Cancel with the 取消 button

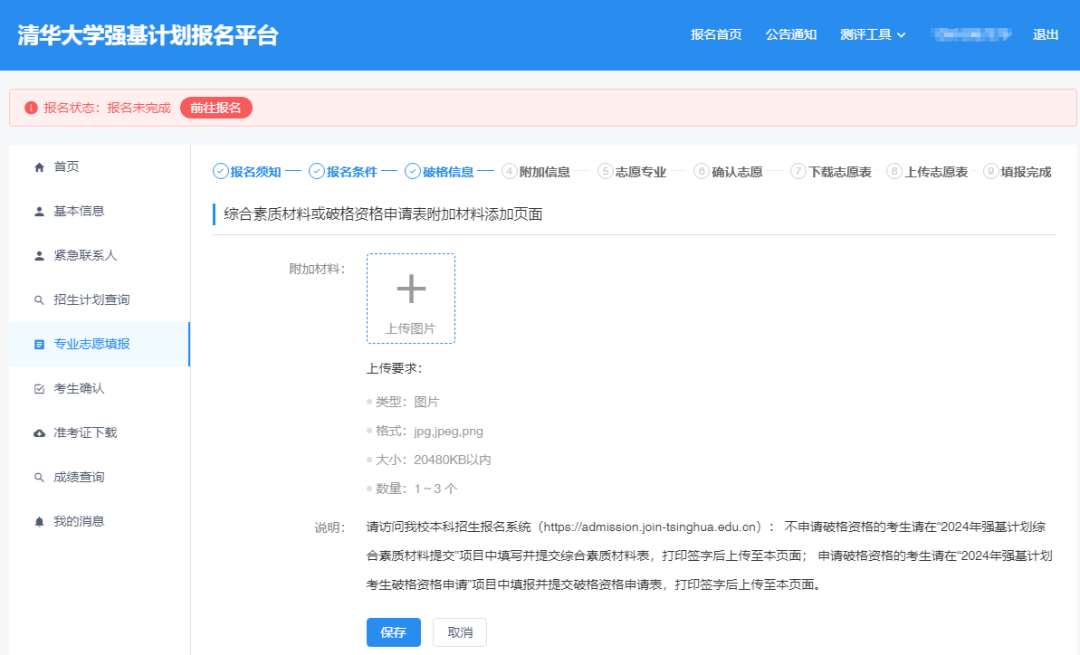pos(460,632)
